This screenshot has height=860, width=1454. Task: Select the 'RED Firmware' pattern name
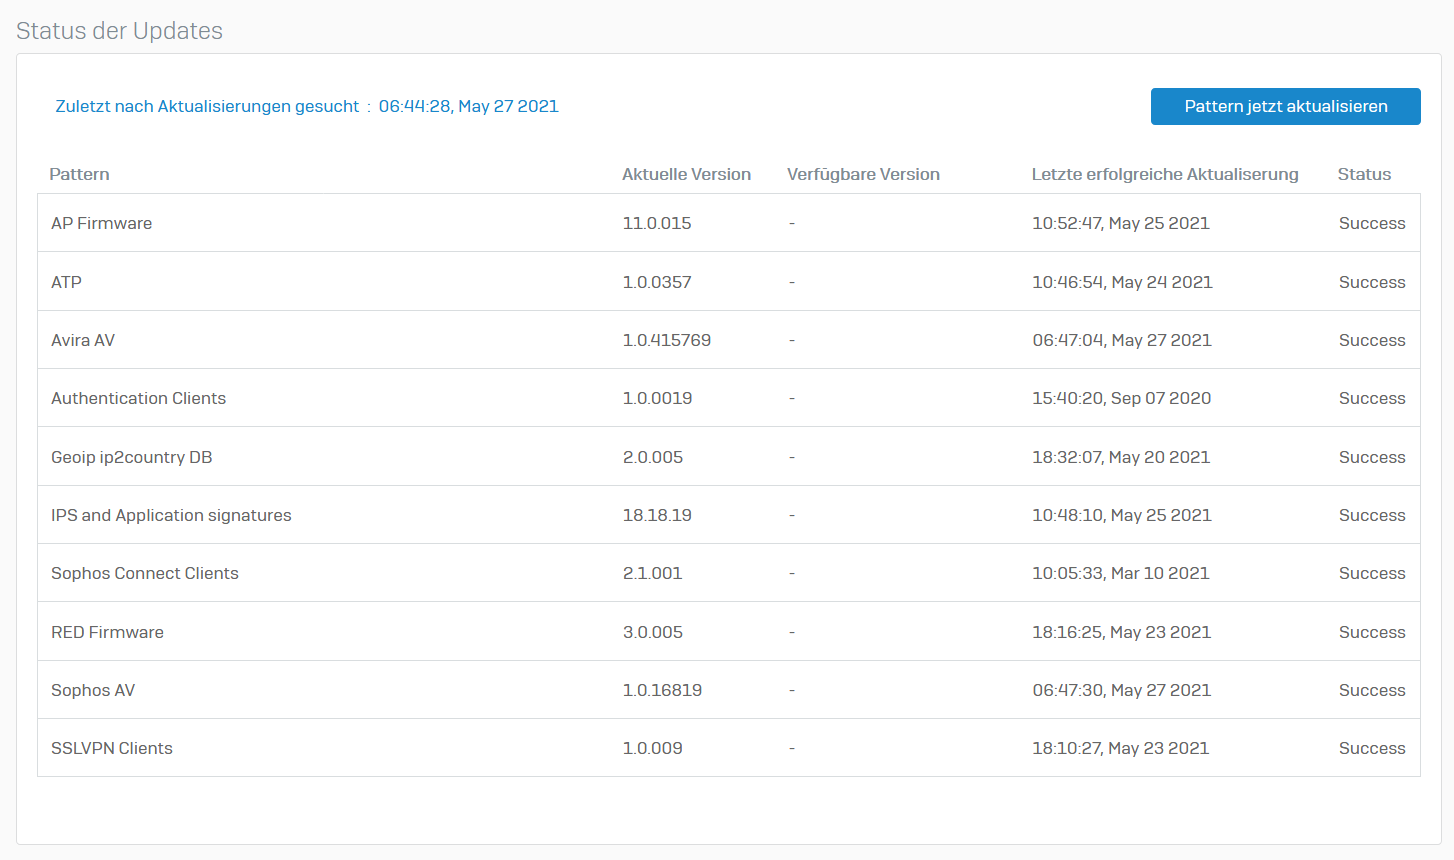click(x=107, y=632)
